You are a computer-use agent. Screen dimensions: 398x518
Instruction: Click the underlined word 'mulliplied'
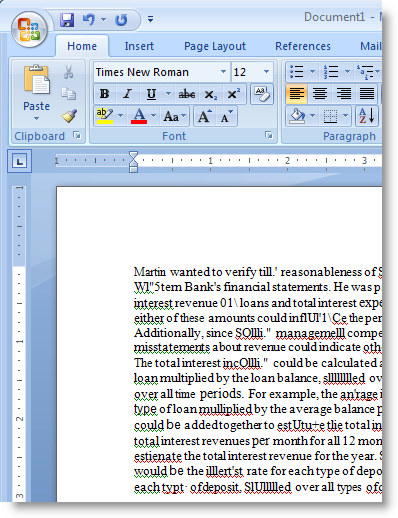tap(226, 409)
